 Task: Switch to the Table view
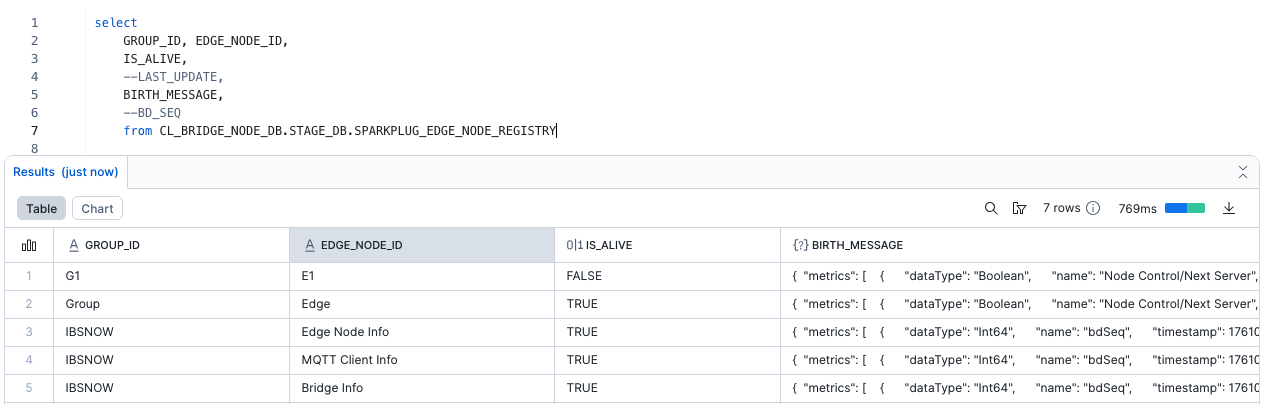pos(41,208)
